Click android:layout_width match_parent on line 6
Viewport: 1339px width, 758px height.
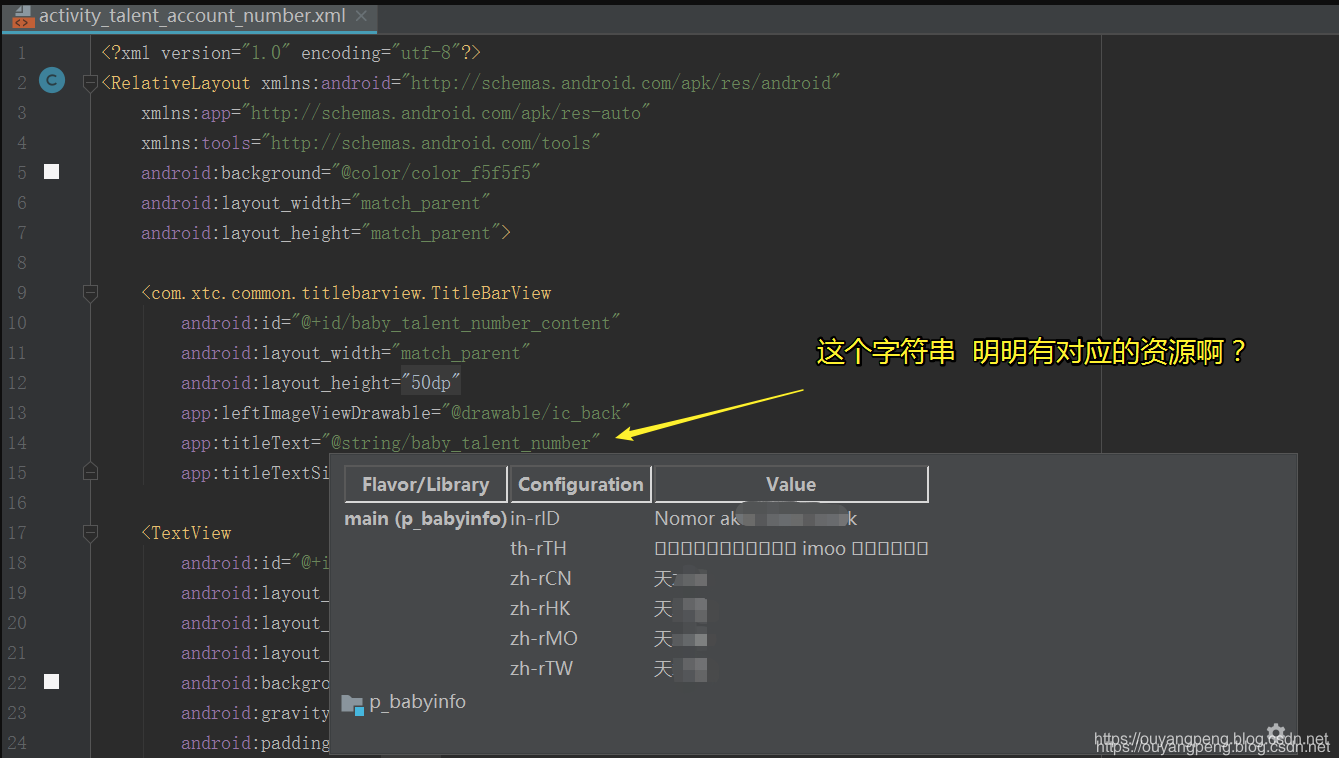click(x=316, y=202)
